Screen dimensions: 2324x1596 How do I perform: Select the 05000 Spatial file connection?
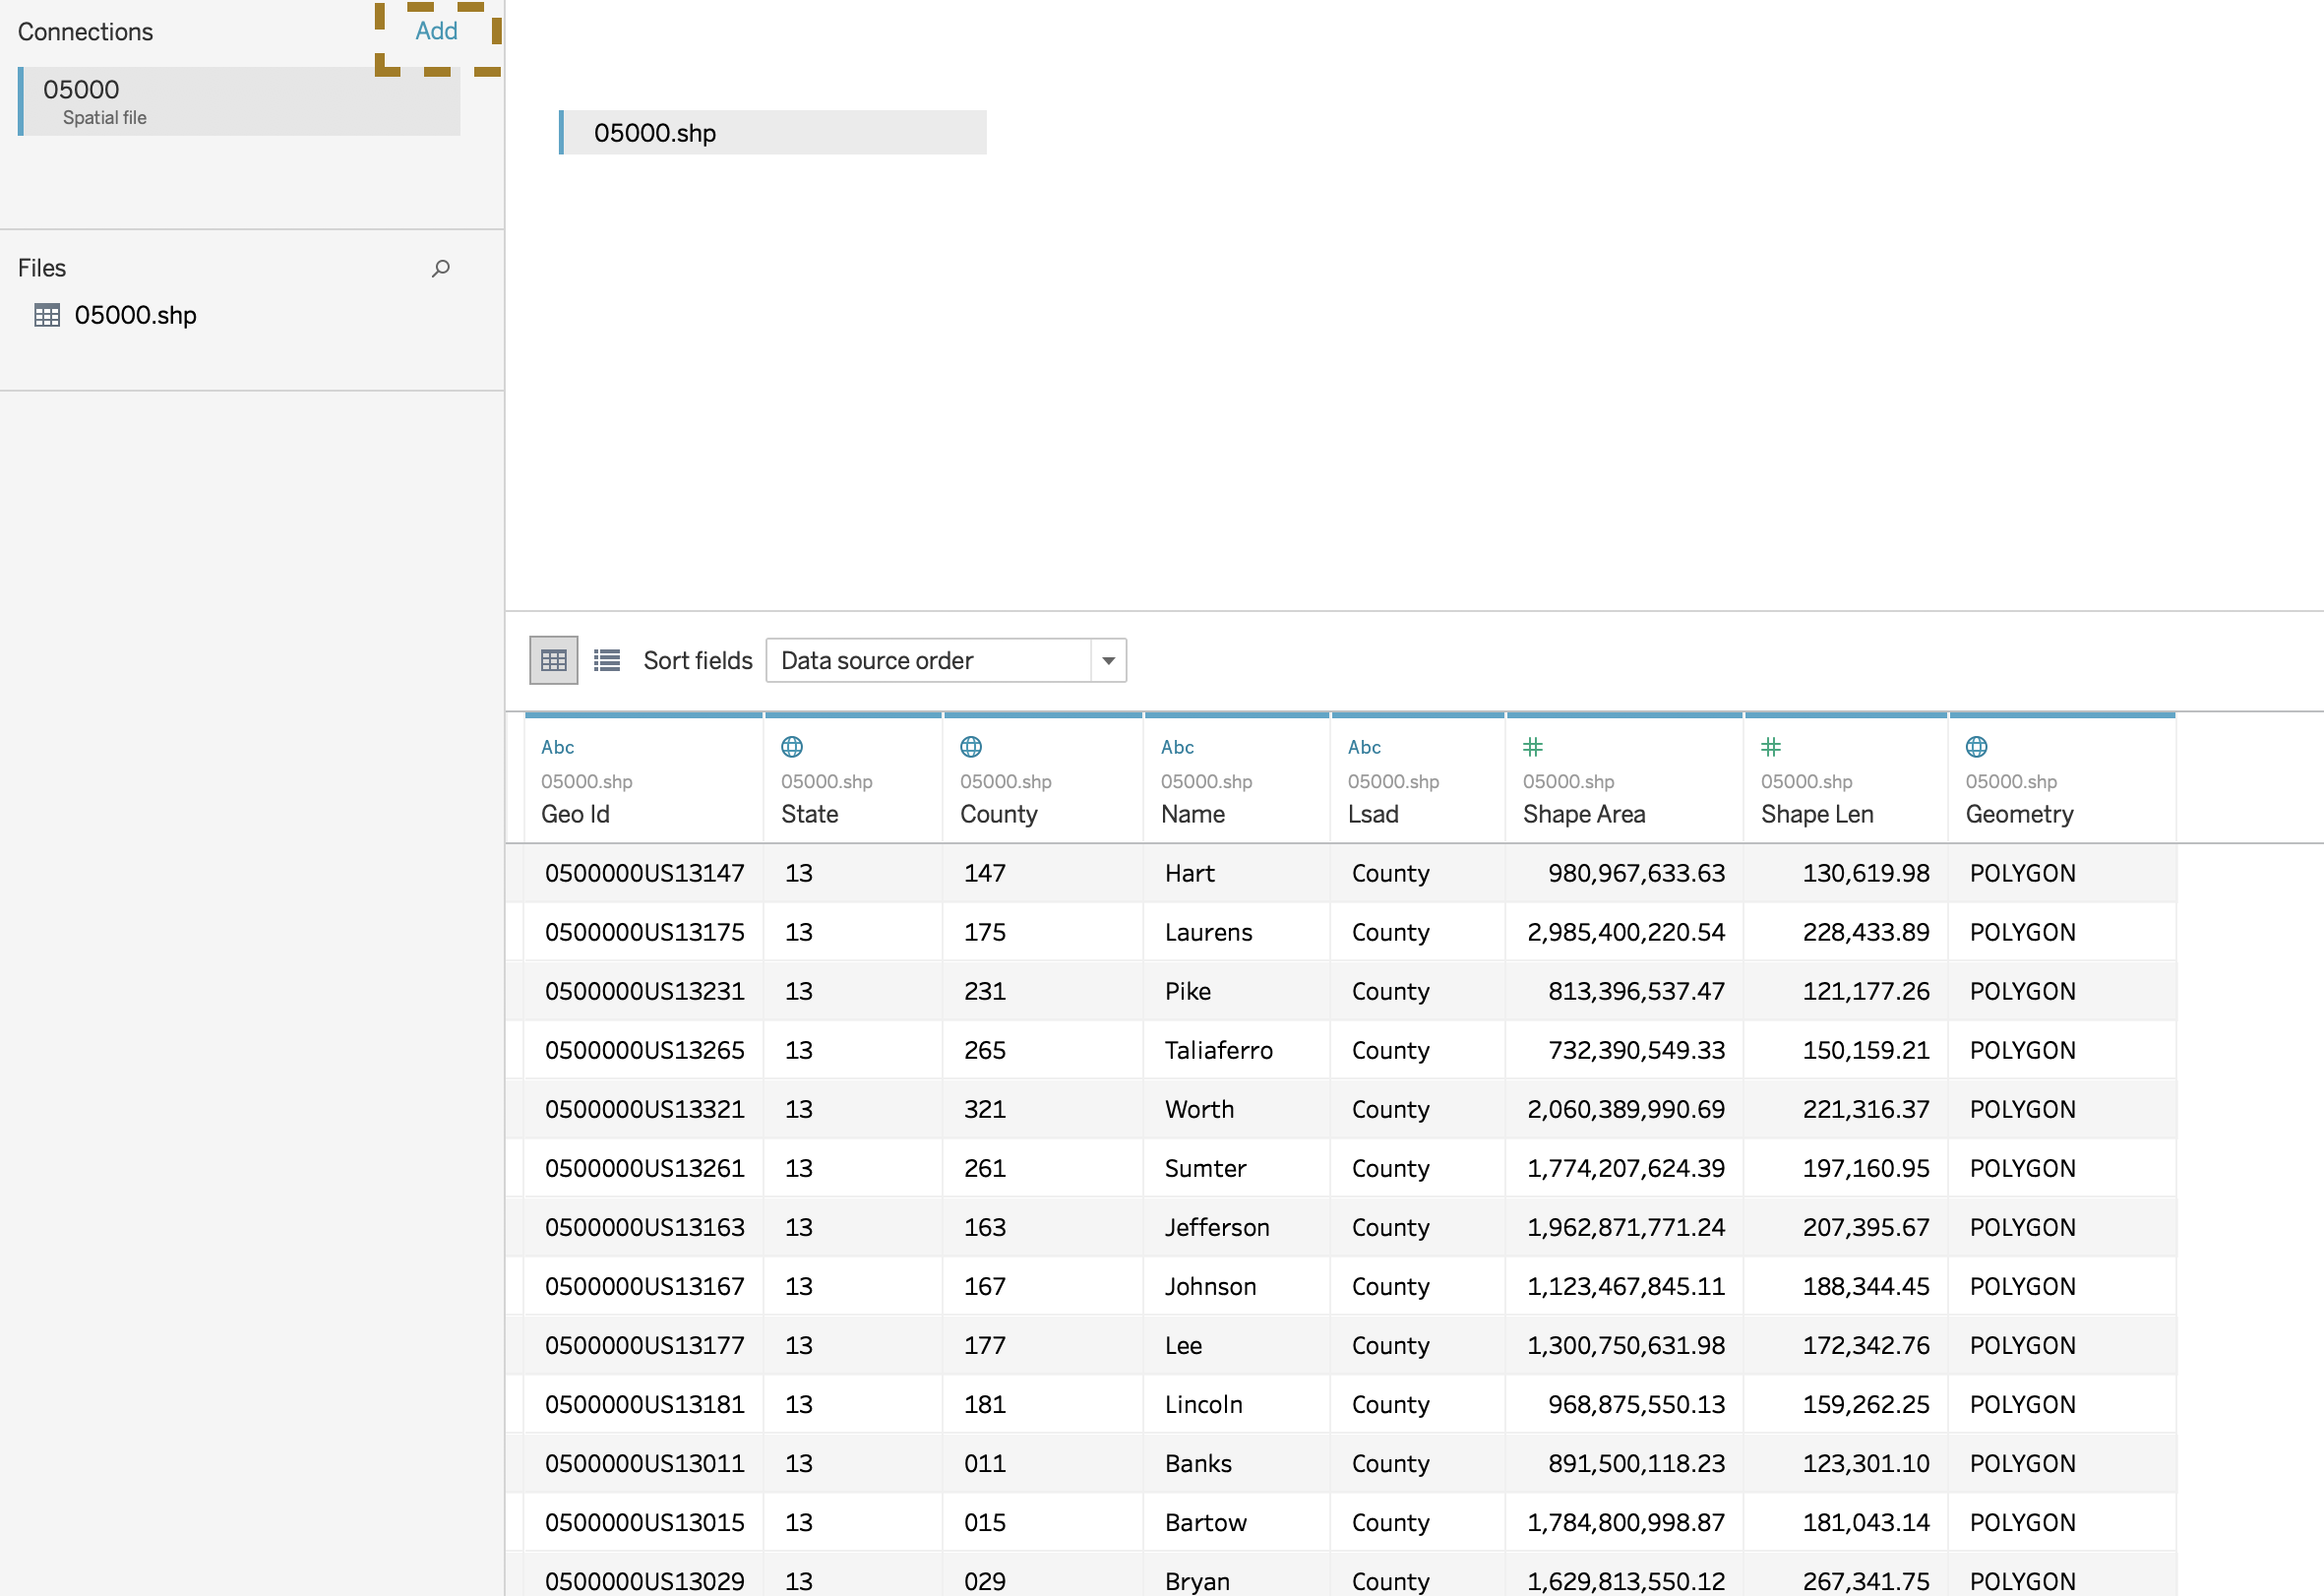click(x=238, y=100)
